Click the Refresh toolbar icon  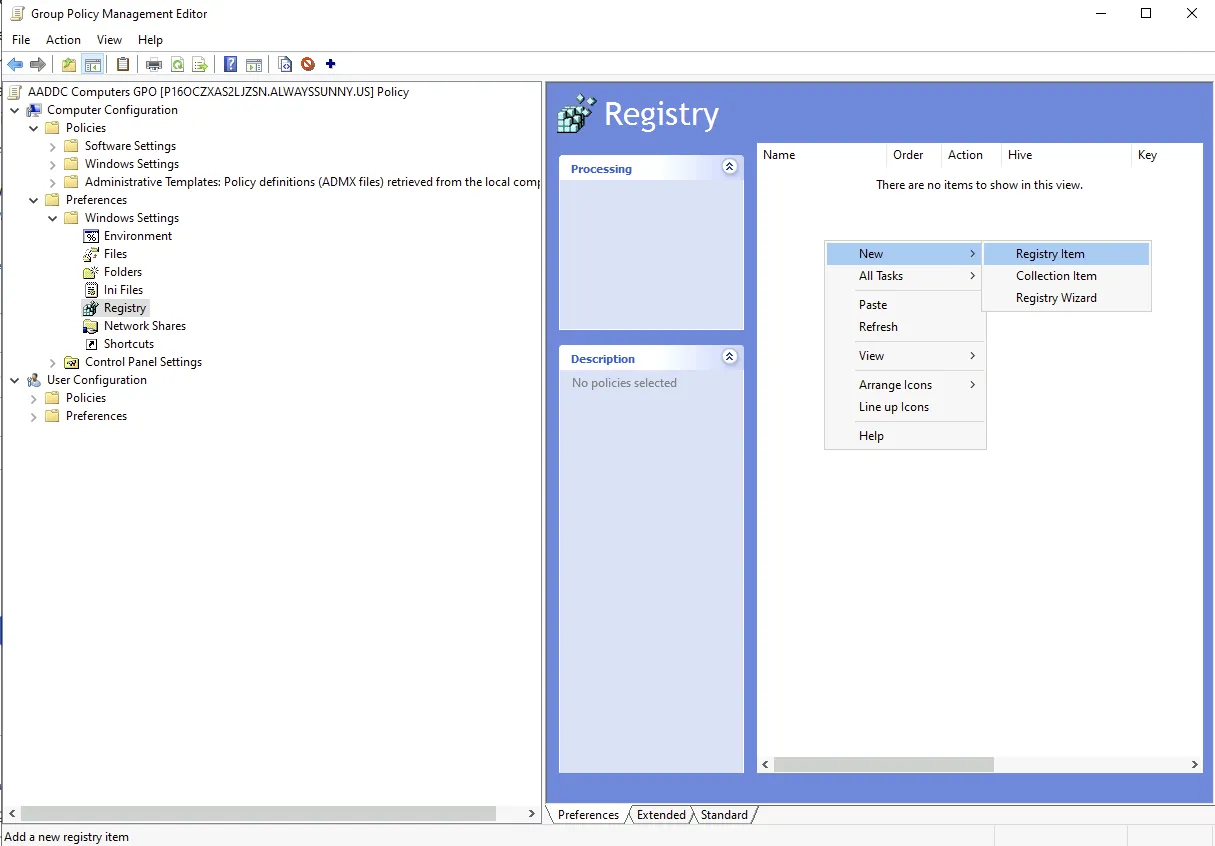click(x=177, y=65)
